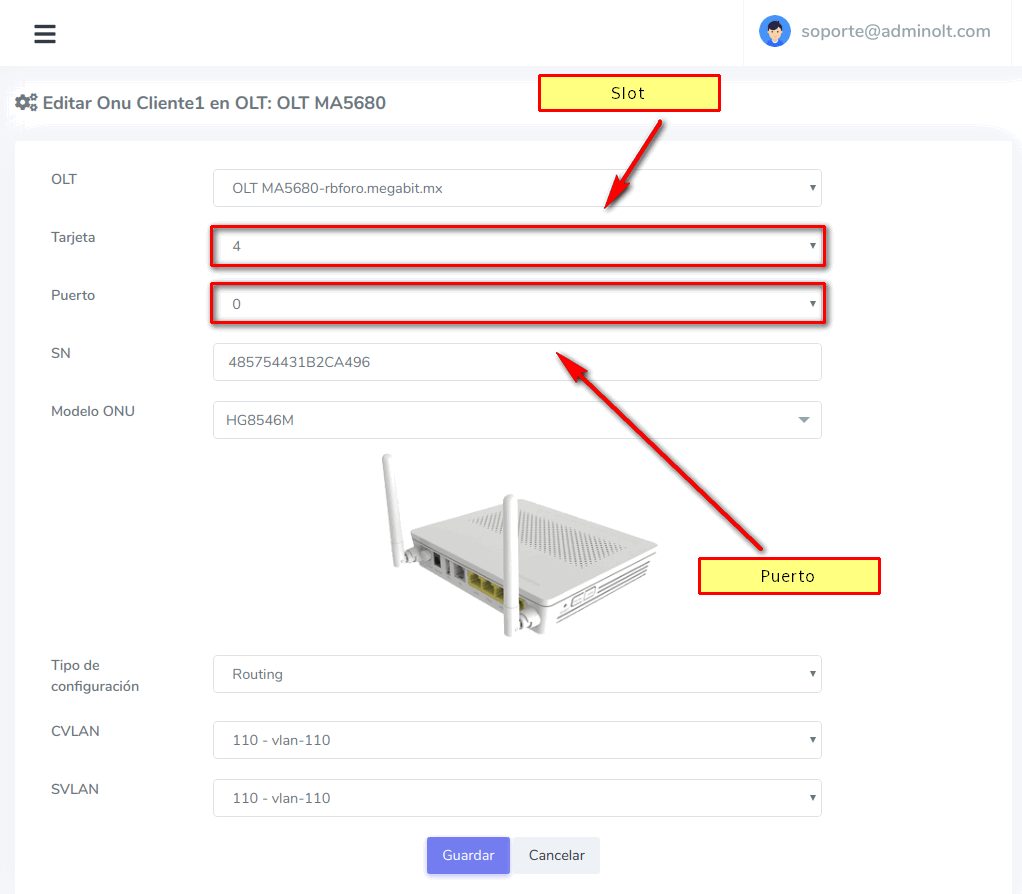This screenshot has height=894, width=1022.
Task: Open the Tarjeta dropdown showing 4
Action: pyautogui.click(x=516, y=246)
